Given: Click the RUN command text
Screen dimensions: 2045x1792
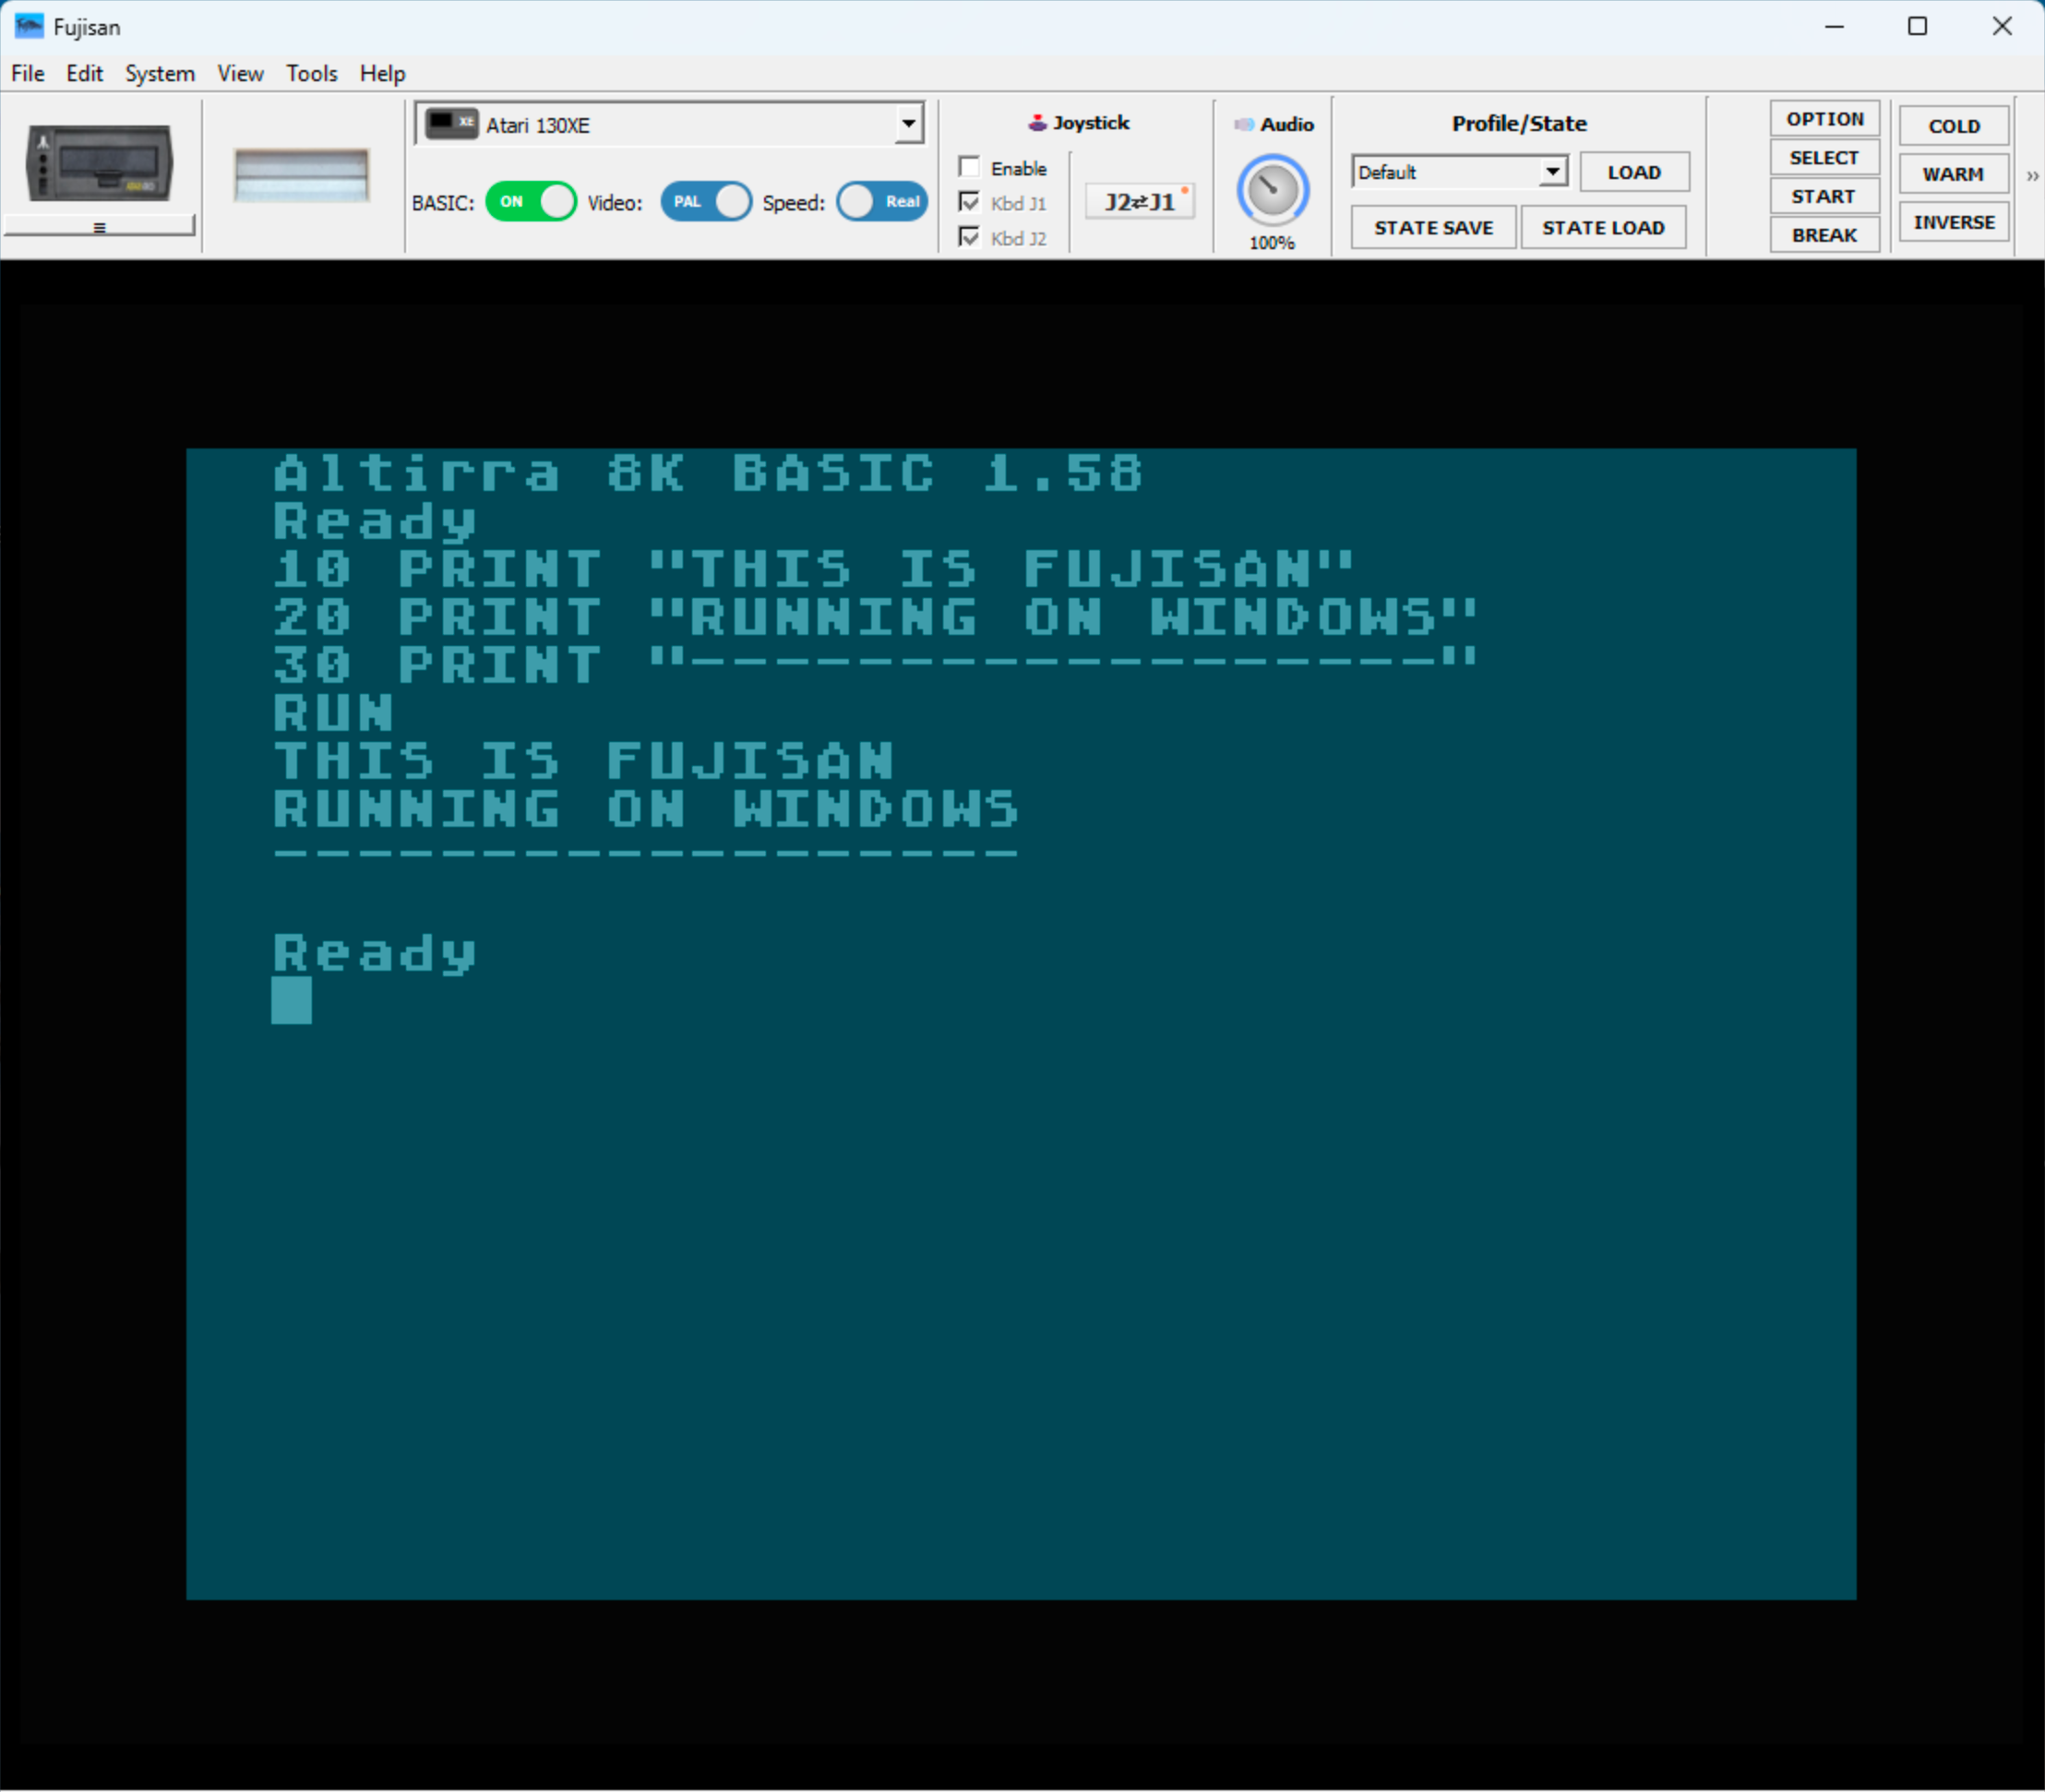Looking at the screenshot, I should (x=334, y=713).
